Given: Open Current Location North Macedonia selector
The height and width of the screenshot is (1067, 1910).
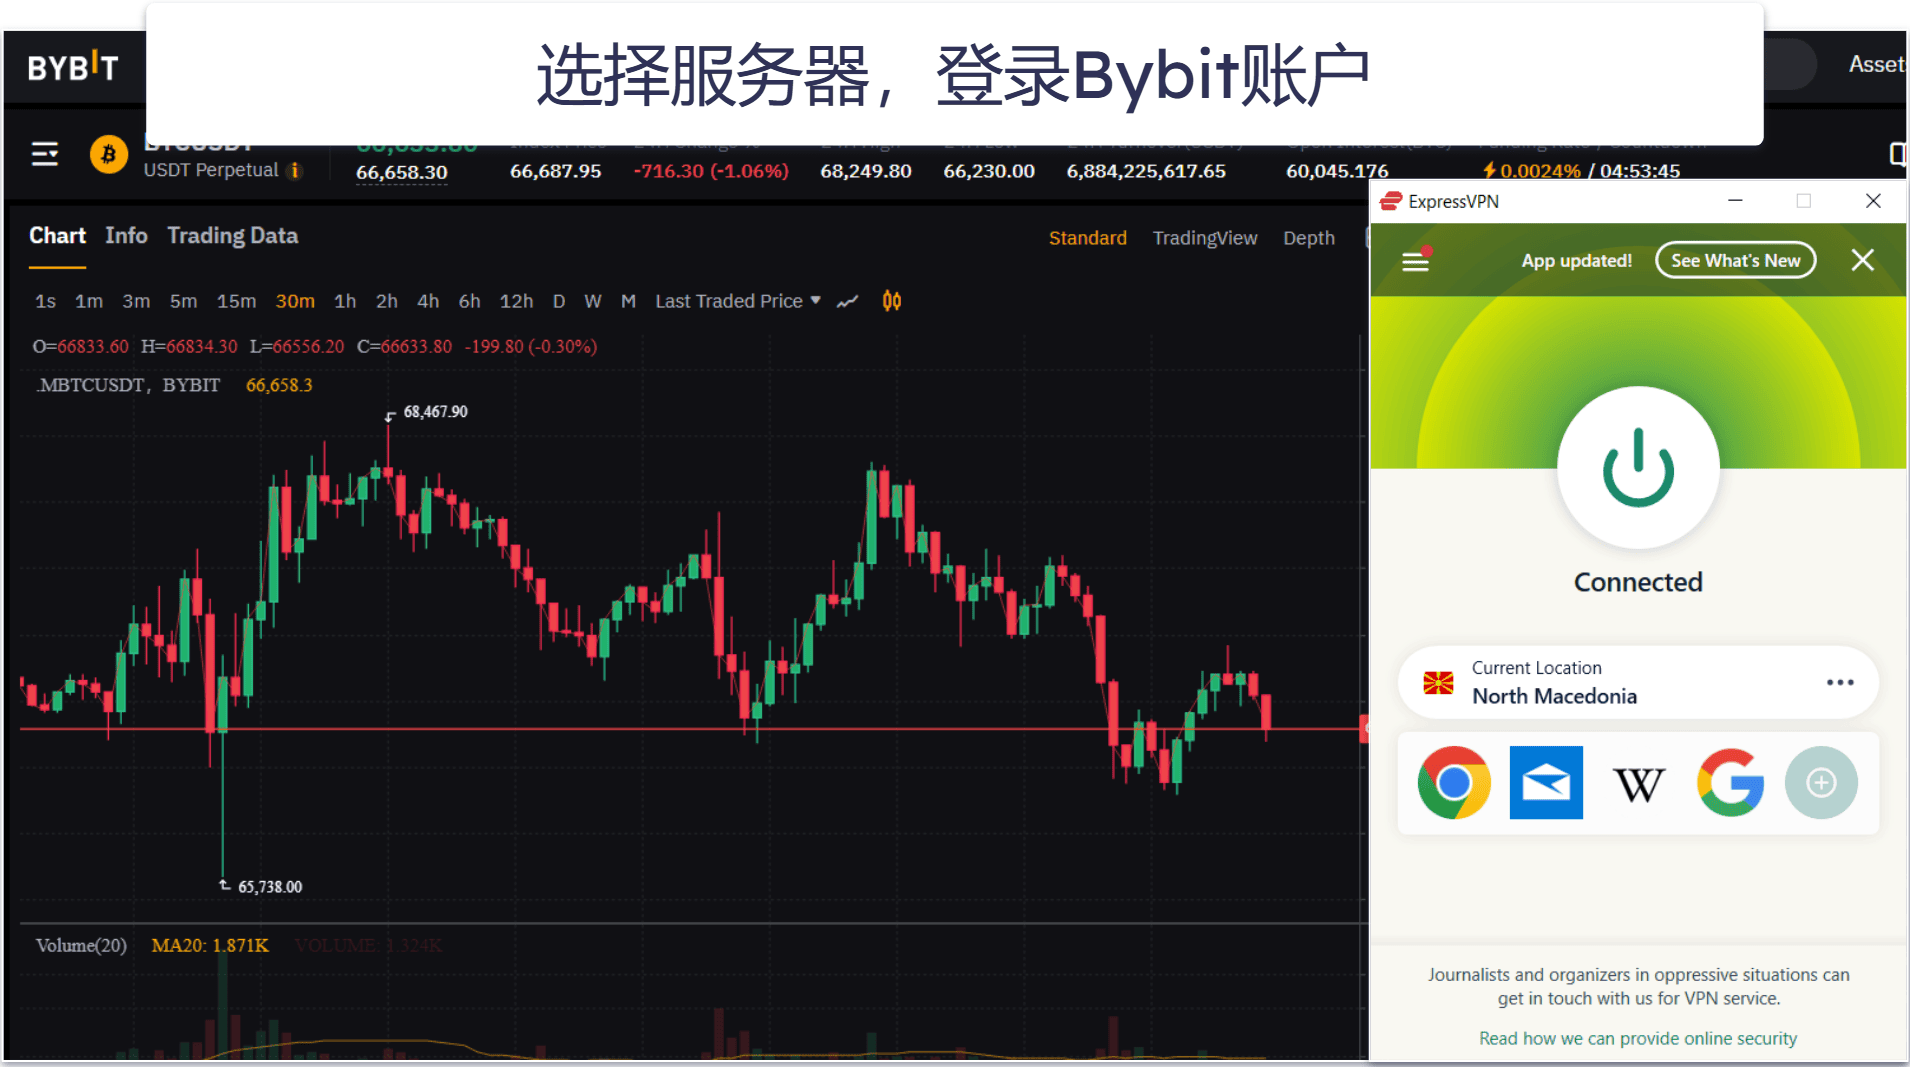Looking at the screenshot, I should (1637, 683).
